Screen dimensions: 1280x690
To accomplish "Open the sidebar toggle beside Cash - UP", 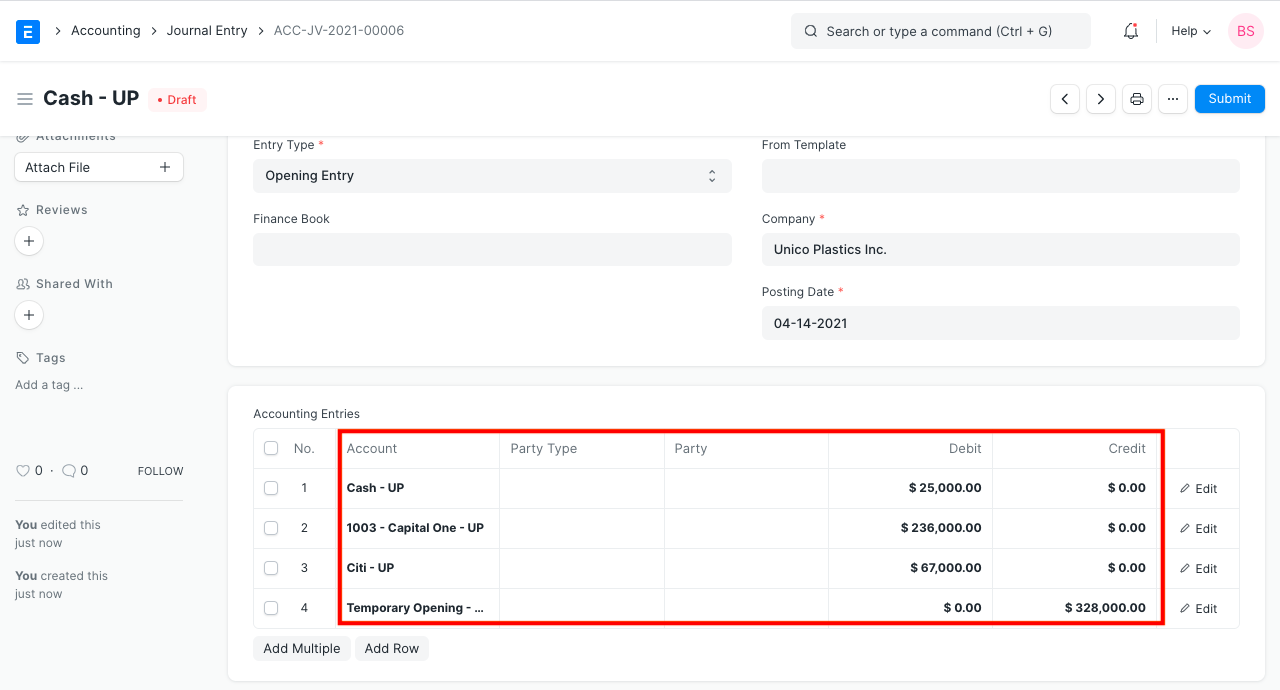I will pyautogui.click(x=25, y=98).
